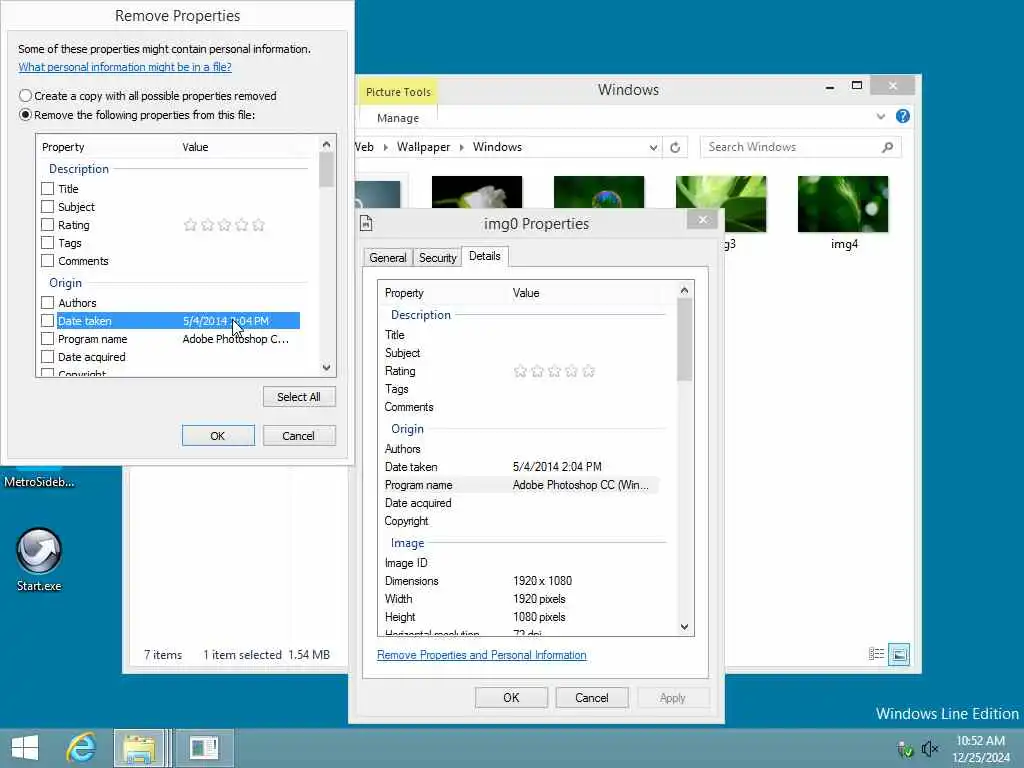Viewport: 1024px width, 768px height.
Task: Click the arrow before Wallpaper in breadcrumb
Action: coord(385,148)
